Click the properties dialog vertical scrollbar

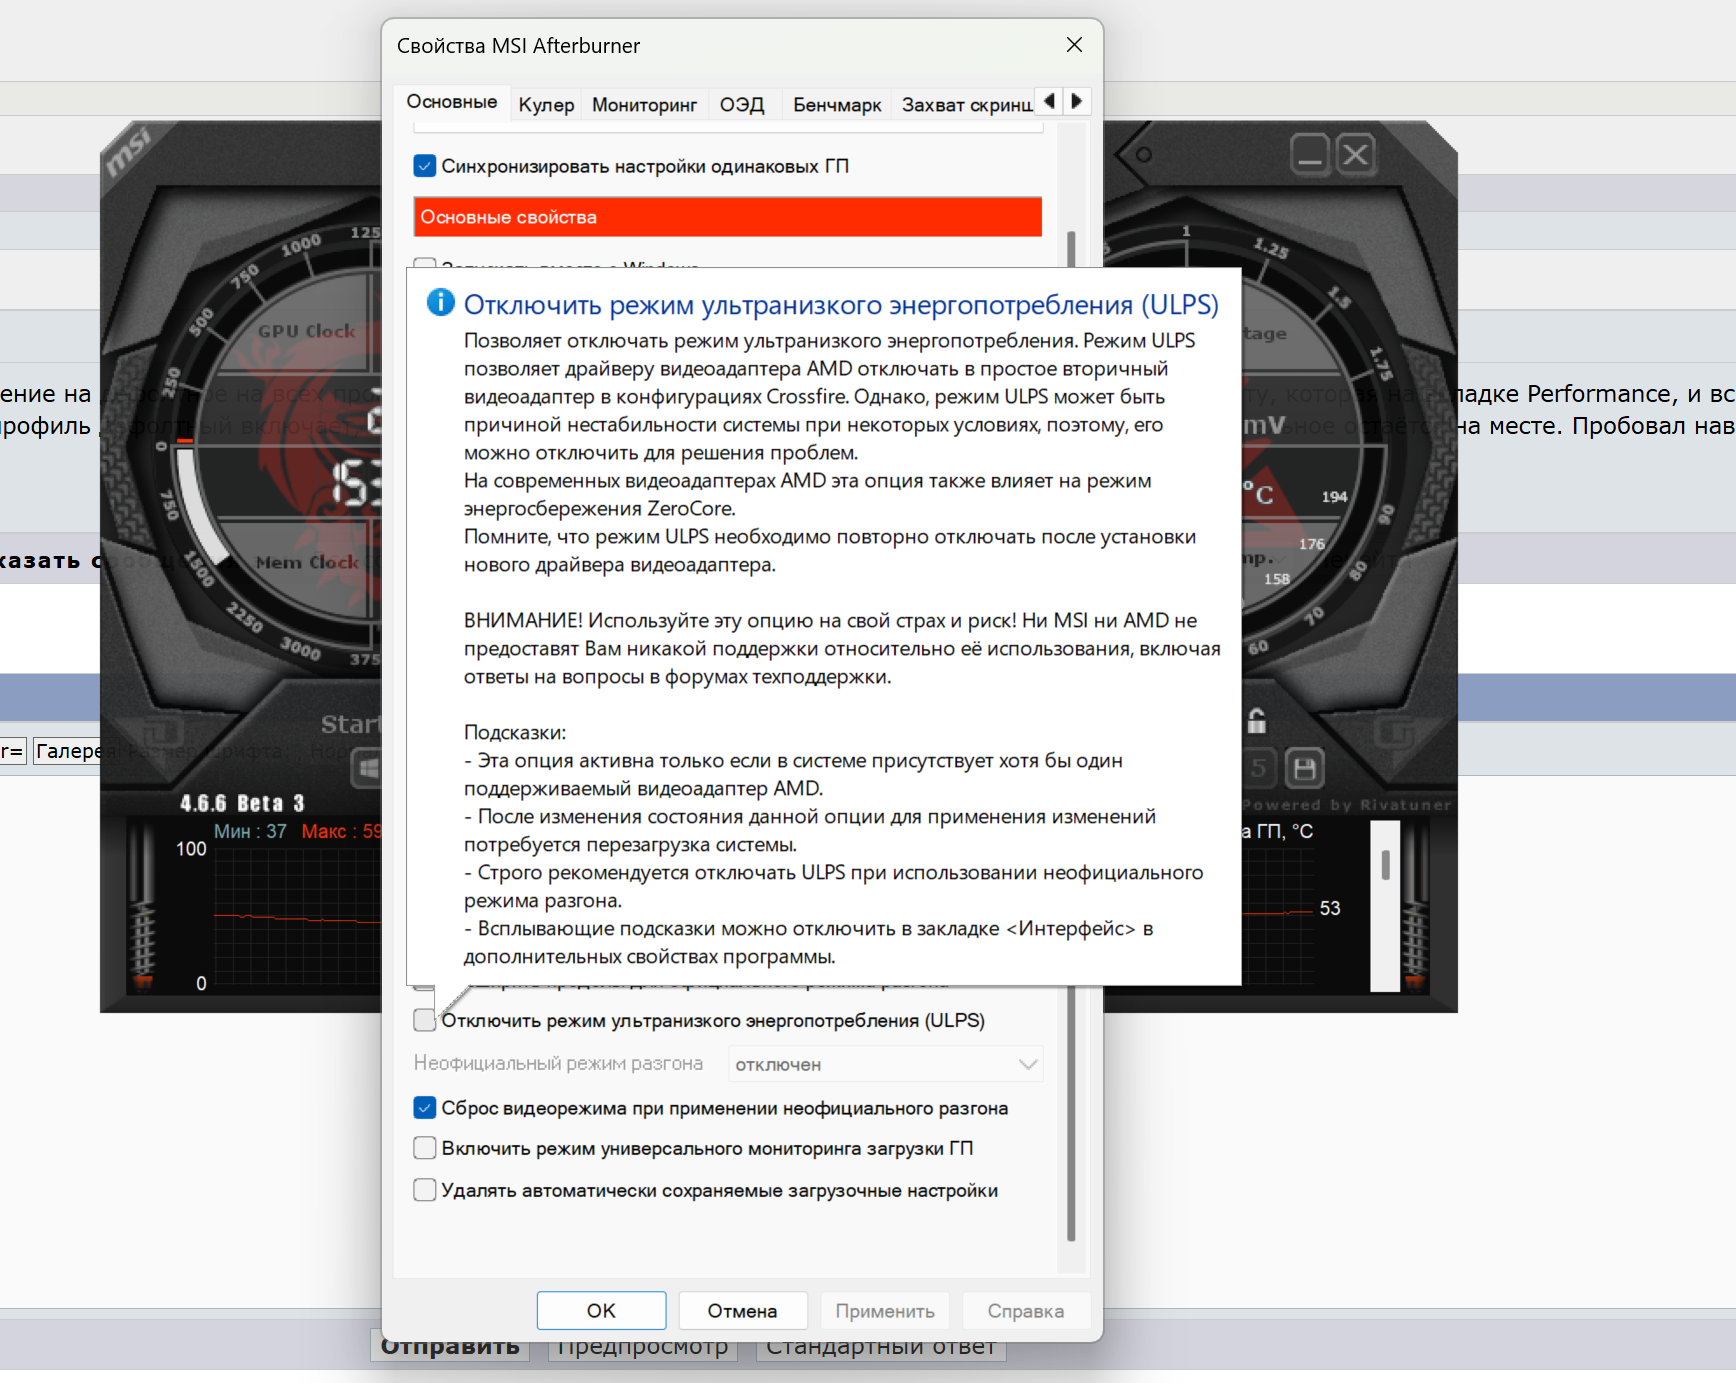1071,735
